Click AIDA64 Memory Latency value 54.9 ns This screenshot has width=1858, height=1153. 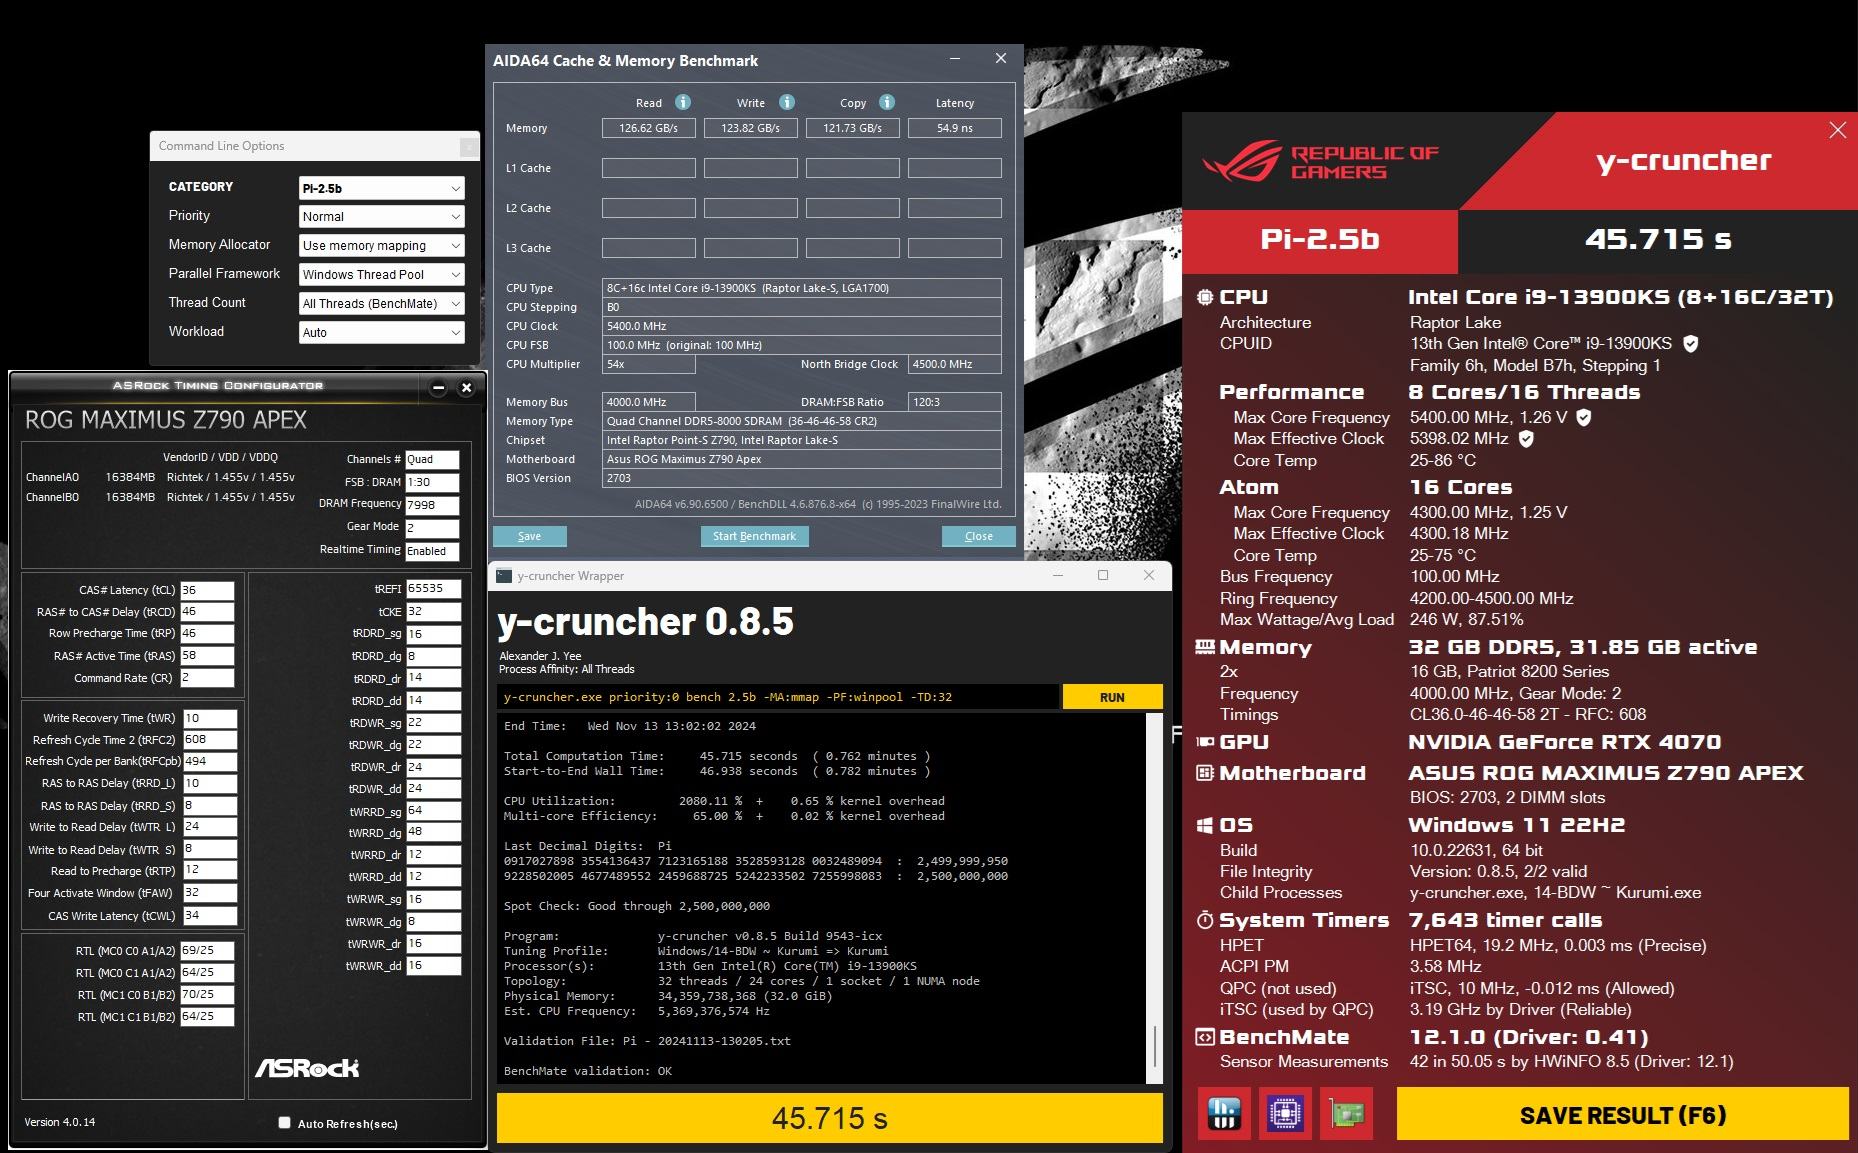[955, 128]
